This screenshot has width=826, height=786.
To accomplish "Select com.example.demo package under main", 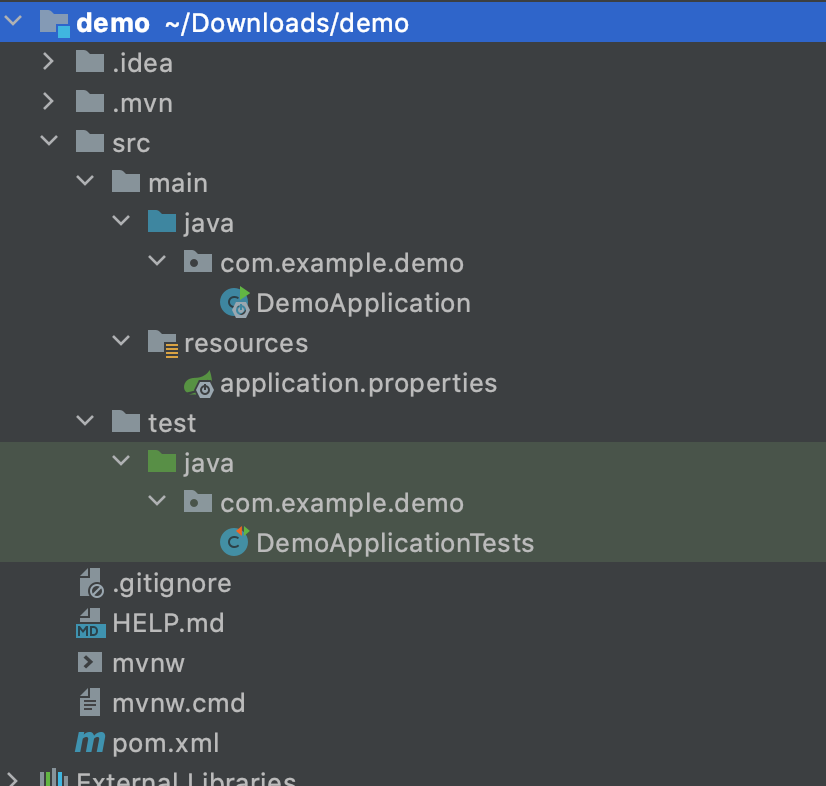I will click(342, 263).
